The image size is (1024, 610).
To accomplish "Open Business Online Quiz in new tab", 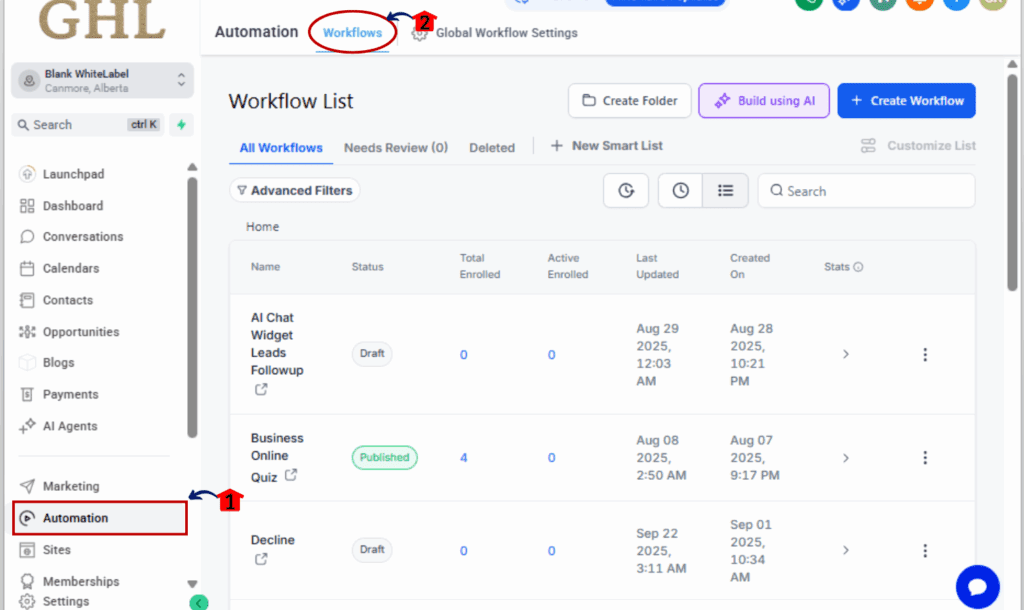I will (289, 477).
